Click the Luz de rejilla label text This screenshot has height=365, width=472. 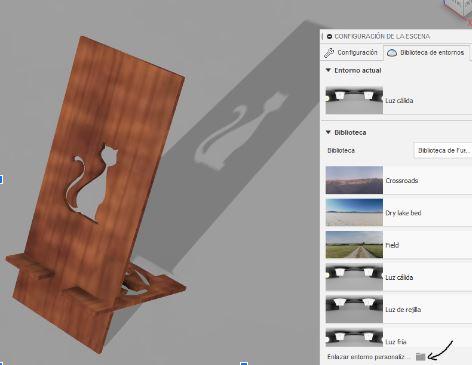pos(403,310)
